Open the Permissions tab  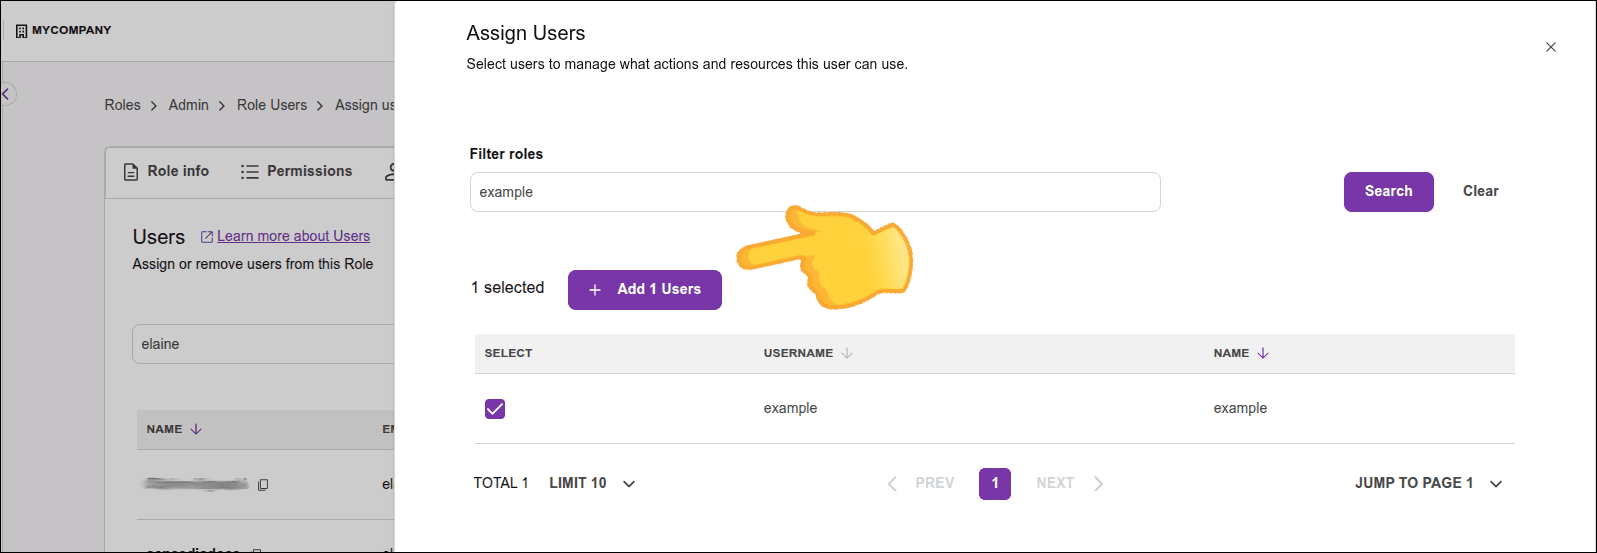297,171
